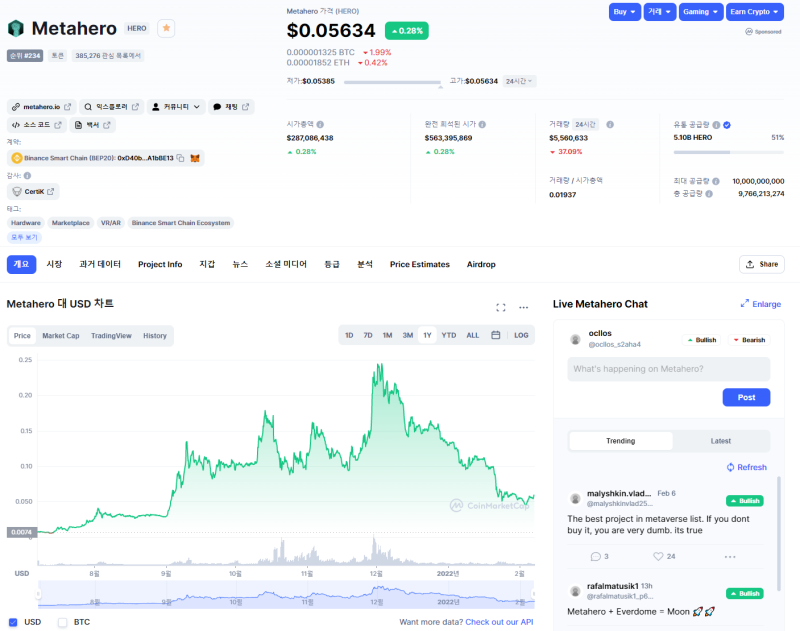Switch chat feed to Trending
Viewport: 800px width, 631px height.
point(620,441)
